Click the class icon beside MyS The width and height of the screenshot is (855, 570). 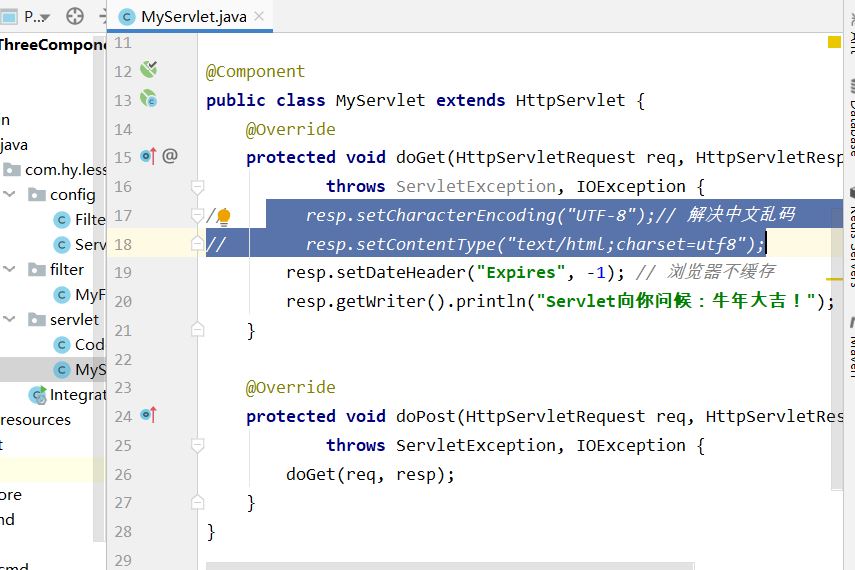pos(62,370)
